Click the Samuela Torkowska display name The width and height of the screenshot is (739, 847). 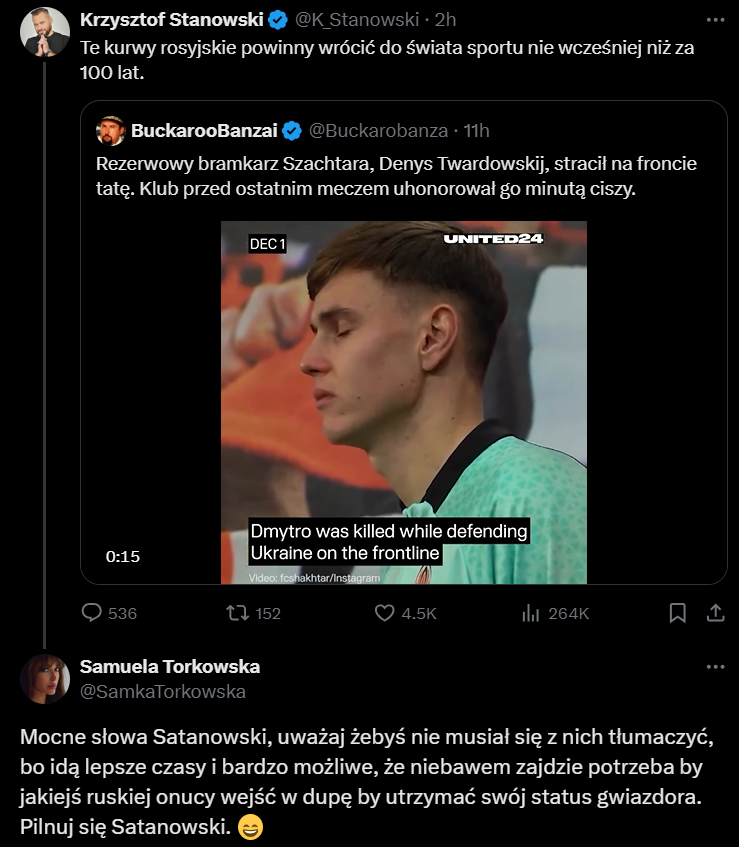(x=169, y=667)
